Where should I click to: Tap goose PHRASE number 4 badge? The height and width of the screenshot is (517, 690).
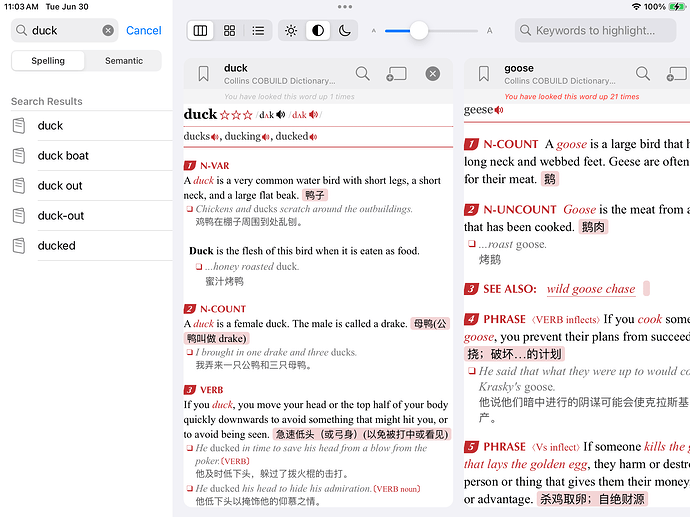click(471, 319)
